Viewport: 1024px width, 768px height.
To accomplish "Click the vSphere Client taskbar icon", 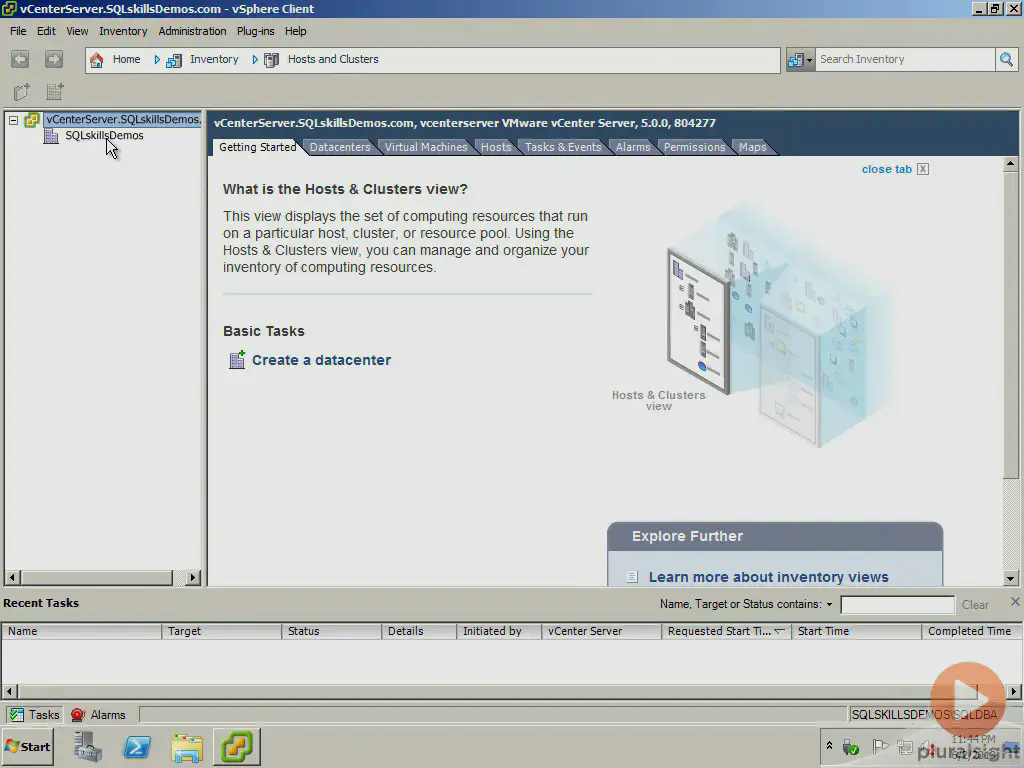I will [236, 746].
